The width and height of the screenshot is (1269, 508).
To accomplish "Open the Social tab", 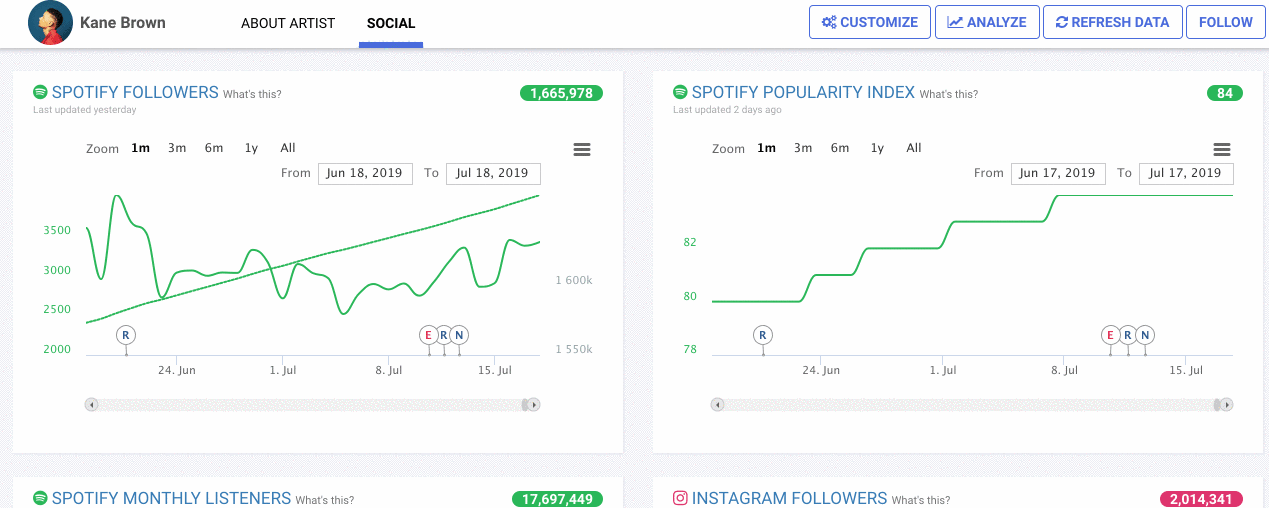I will pos(391,23).
